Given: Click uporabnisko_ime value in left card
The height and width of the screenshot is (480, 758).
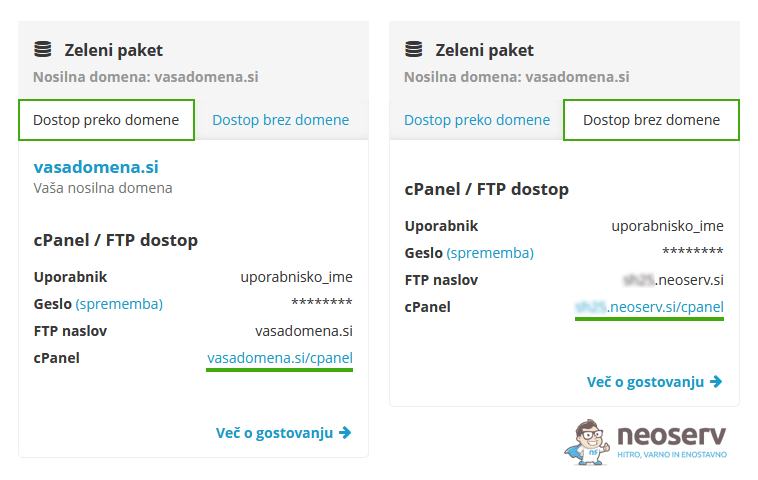Looking at the screenshot, I should [297, 277].
